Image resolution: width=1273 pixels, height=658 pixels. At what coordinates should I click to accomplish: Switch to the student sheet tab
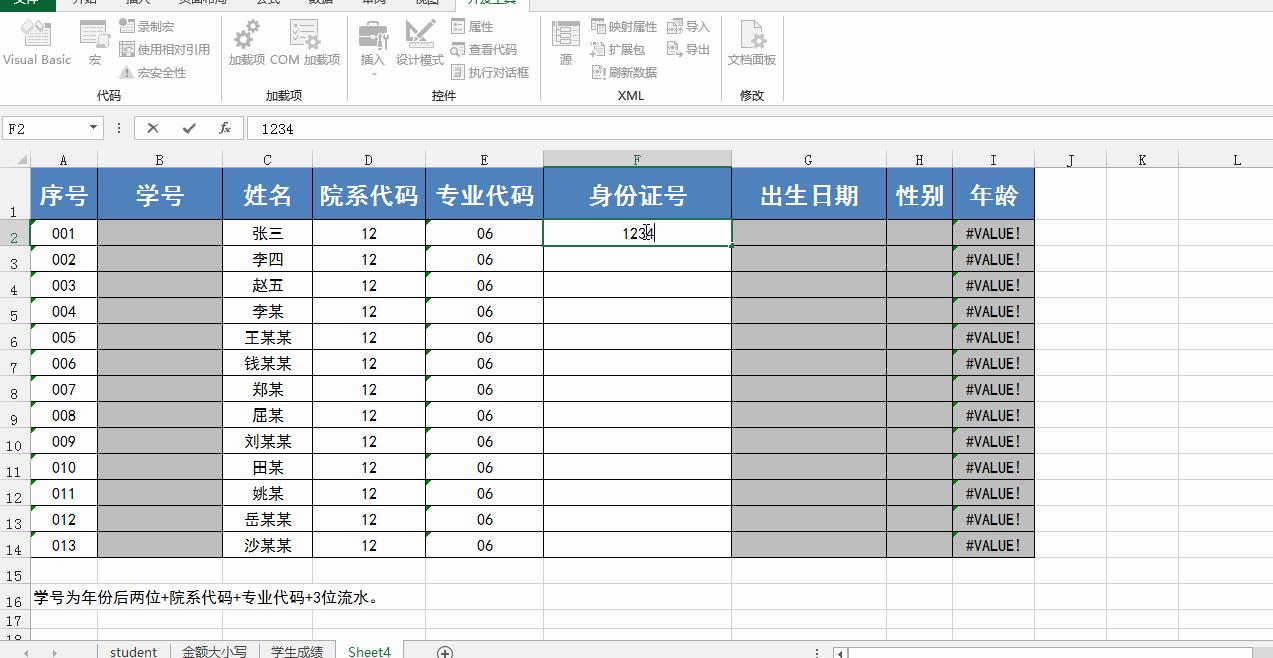pyautogui.click(x=132, y=650)
